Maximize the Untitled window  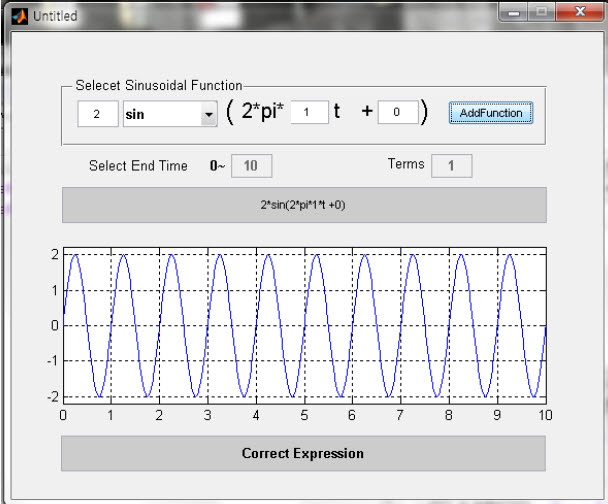click(541, 12)
